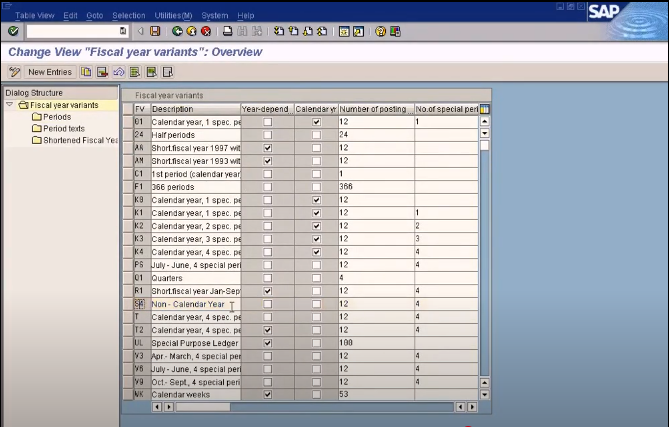Click the Display/Change pencil toggle icon
The width and height of the screenshot is (669, 427).
(15, 72)
